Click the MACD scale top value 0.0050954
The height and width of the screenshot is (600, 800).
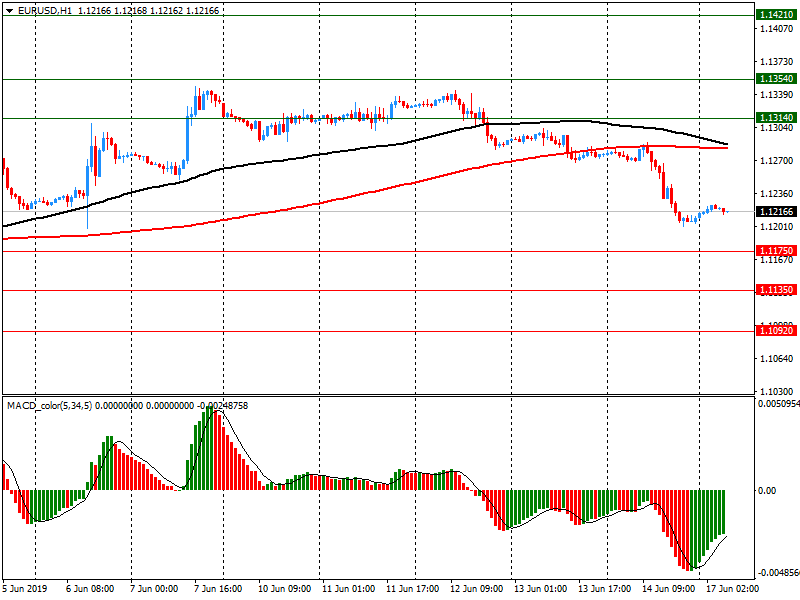(779, 404)
